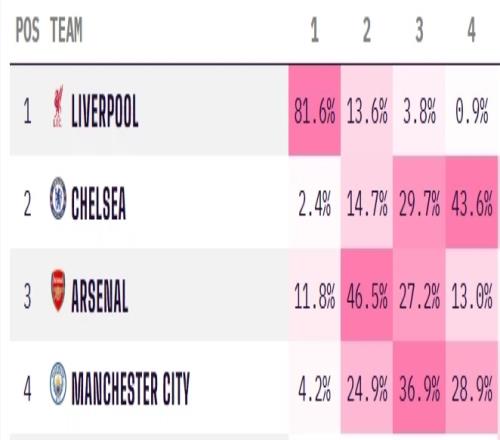This screenshot has height=440, width=500.
Task: Click the Liverpool club crest icon
Action: tap(58, 107)
